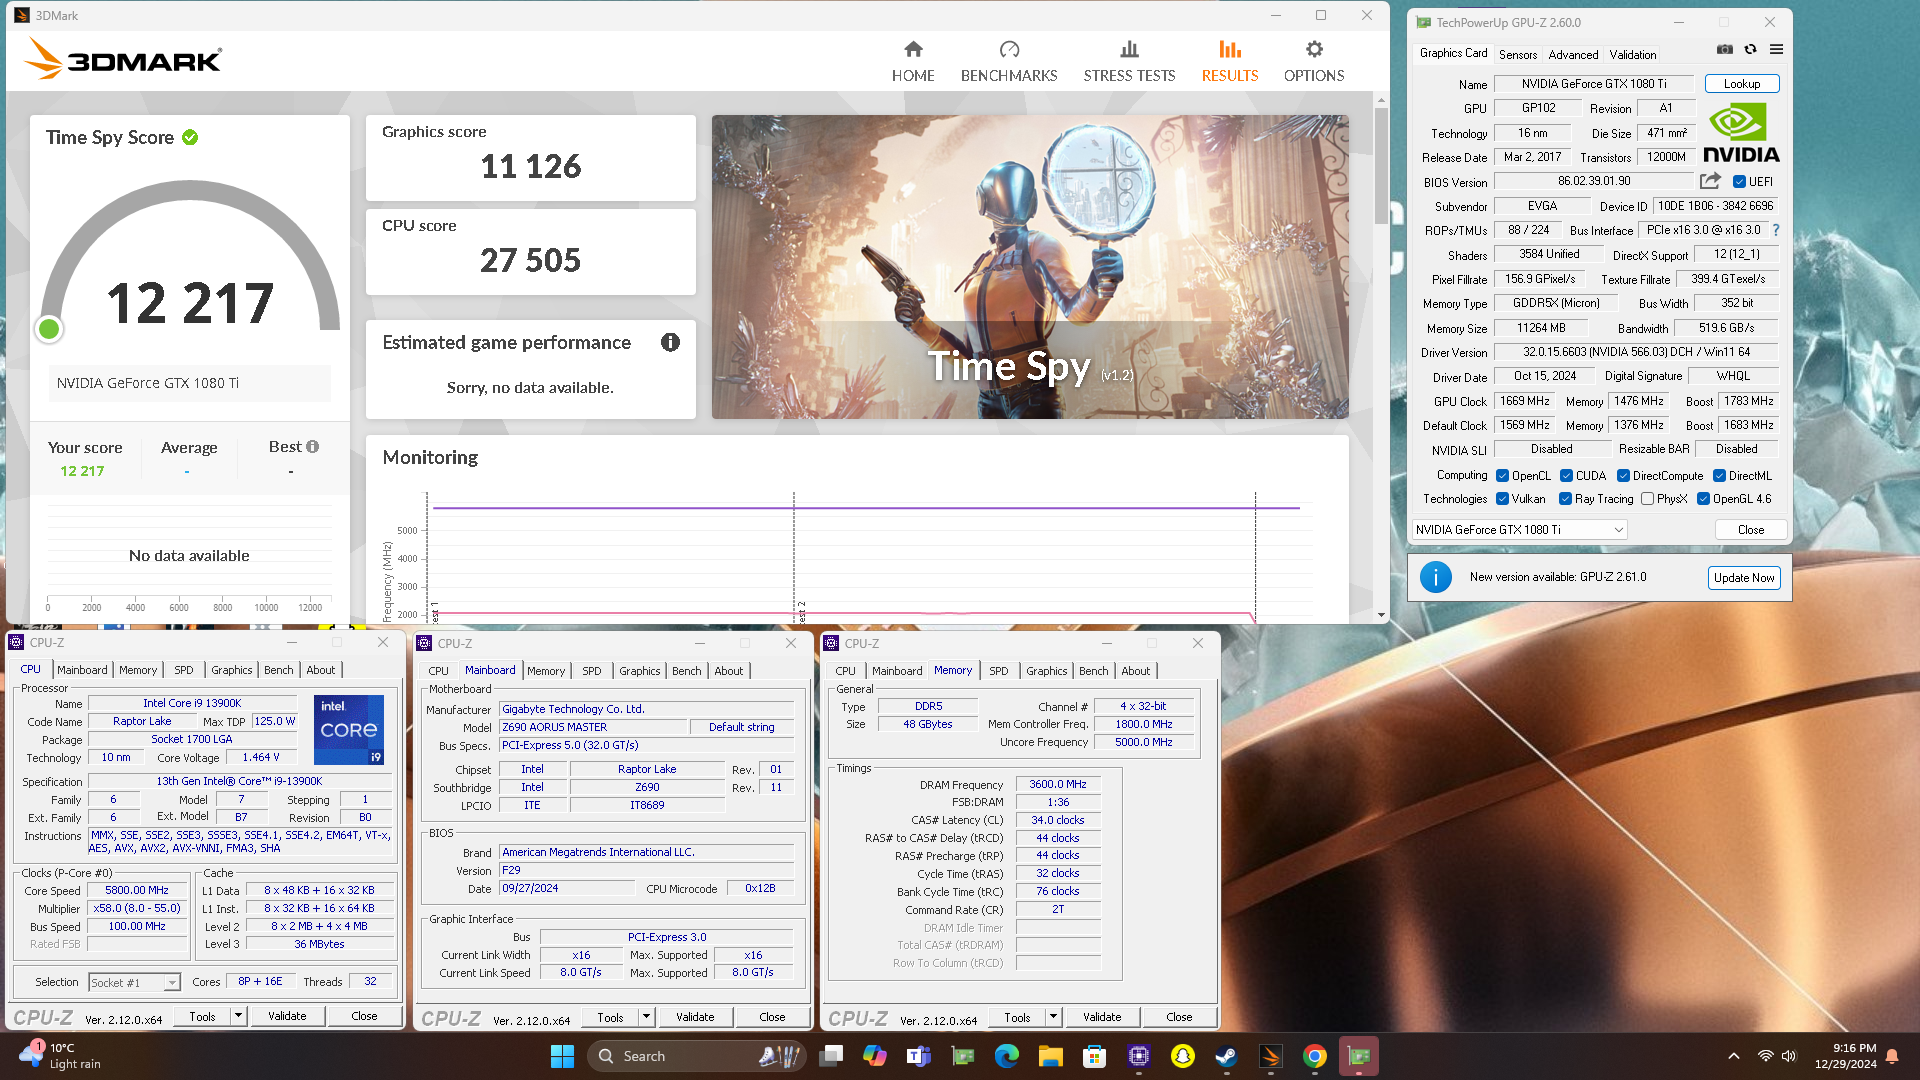Open the taskbar clock showing 9:16 PM
The image size is (1920, 1080).
(x=1846, y=1056)
